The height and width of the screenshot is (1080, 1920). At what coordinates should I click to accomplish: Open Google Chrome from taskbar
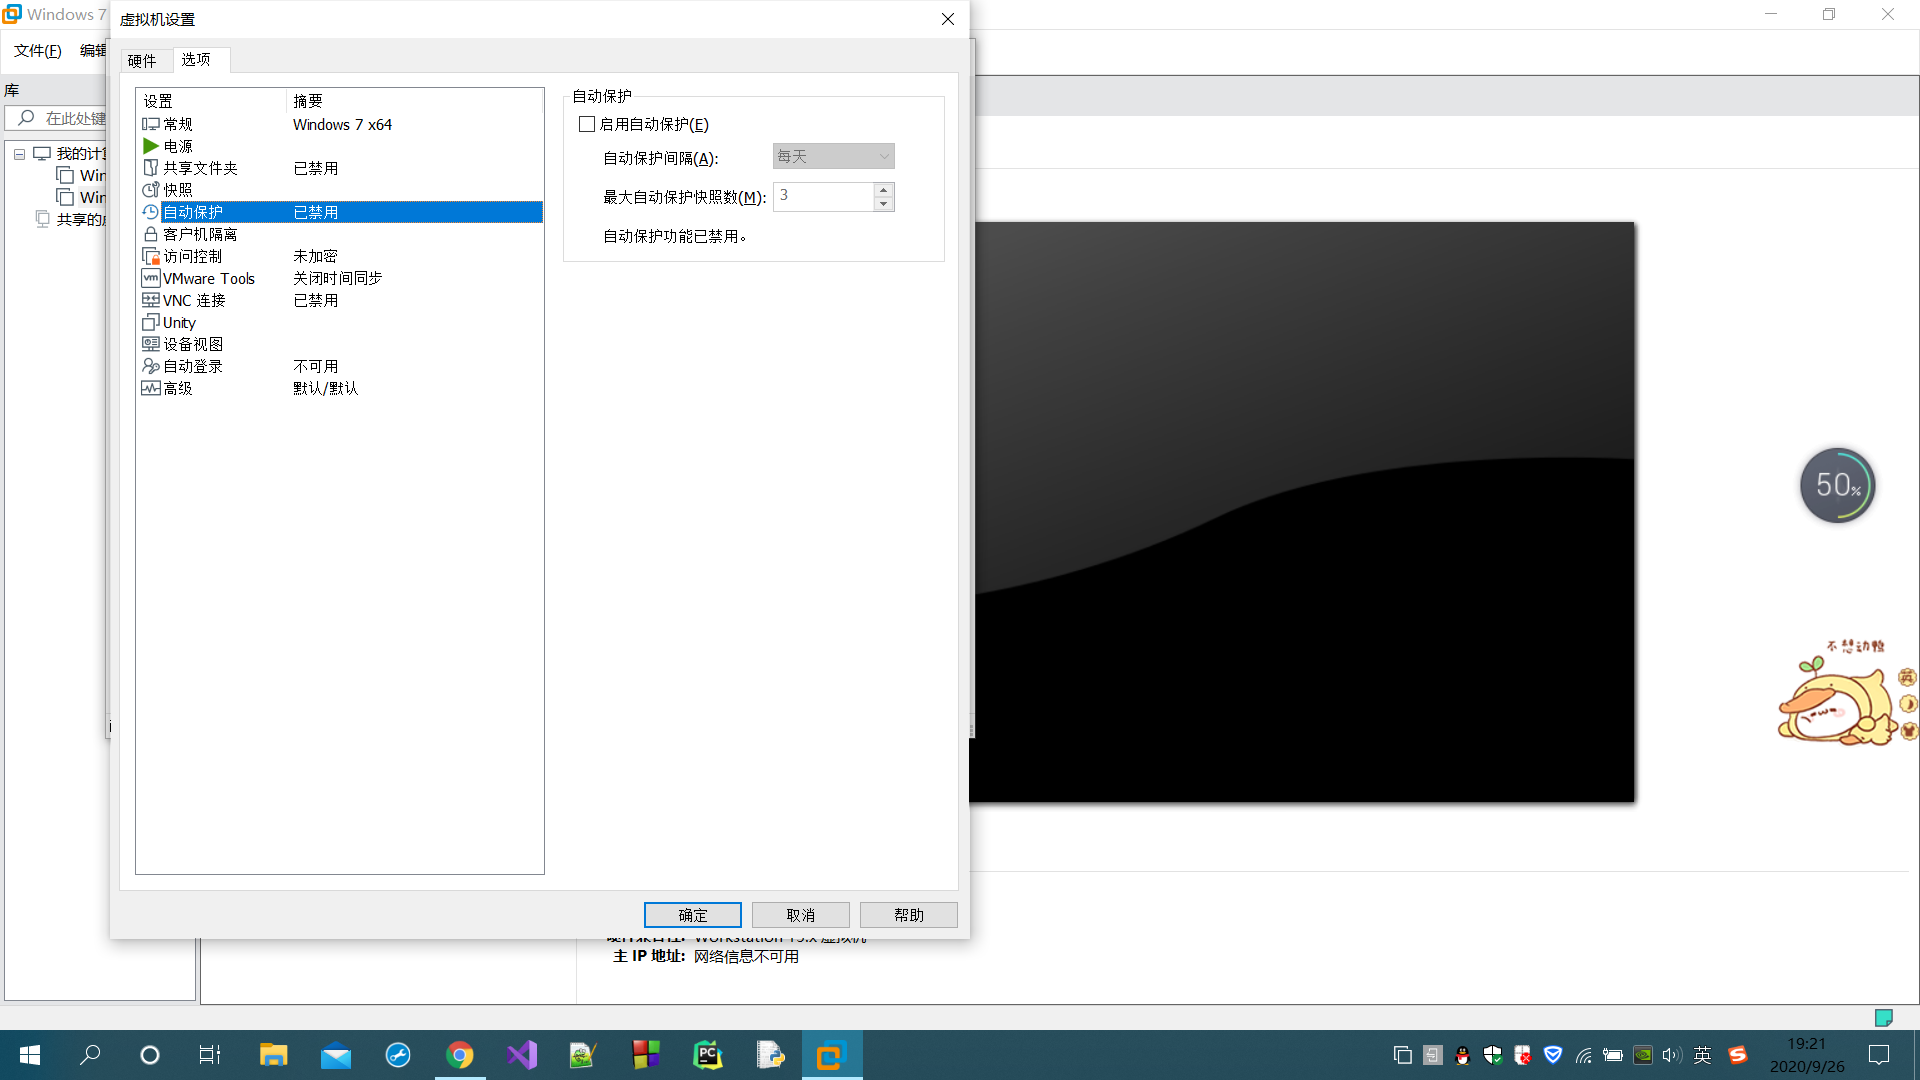[x=459, y=1055]
